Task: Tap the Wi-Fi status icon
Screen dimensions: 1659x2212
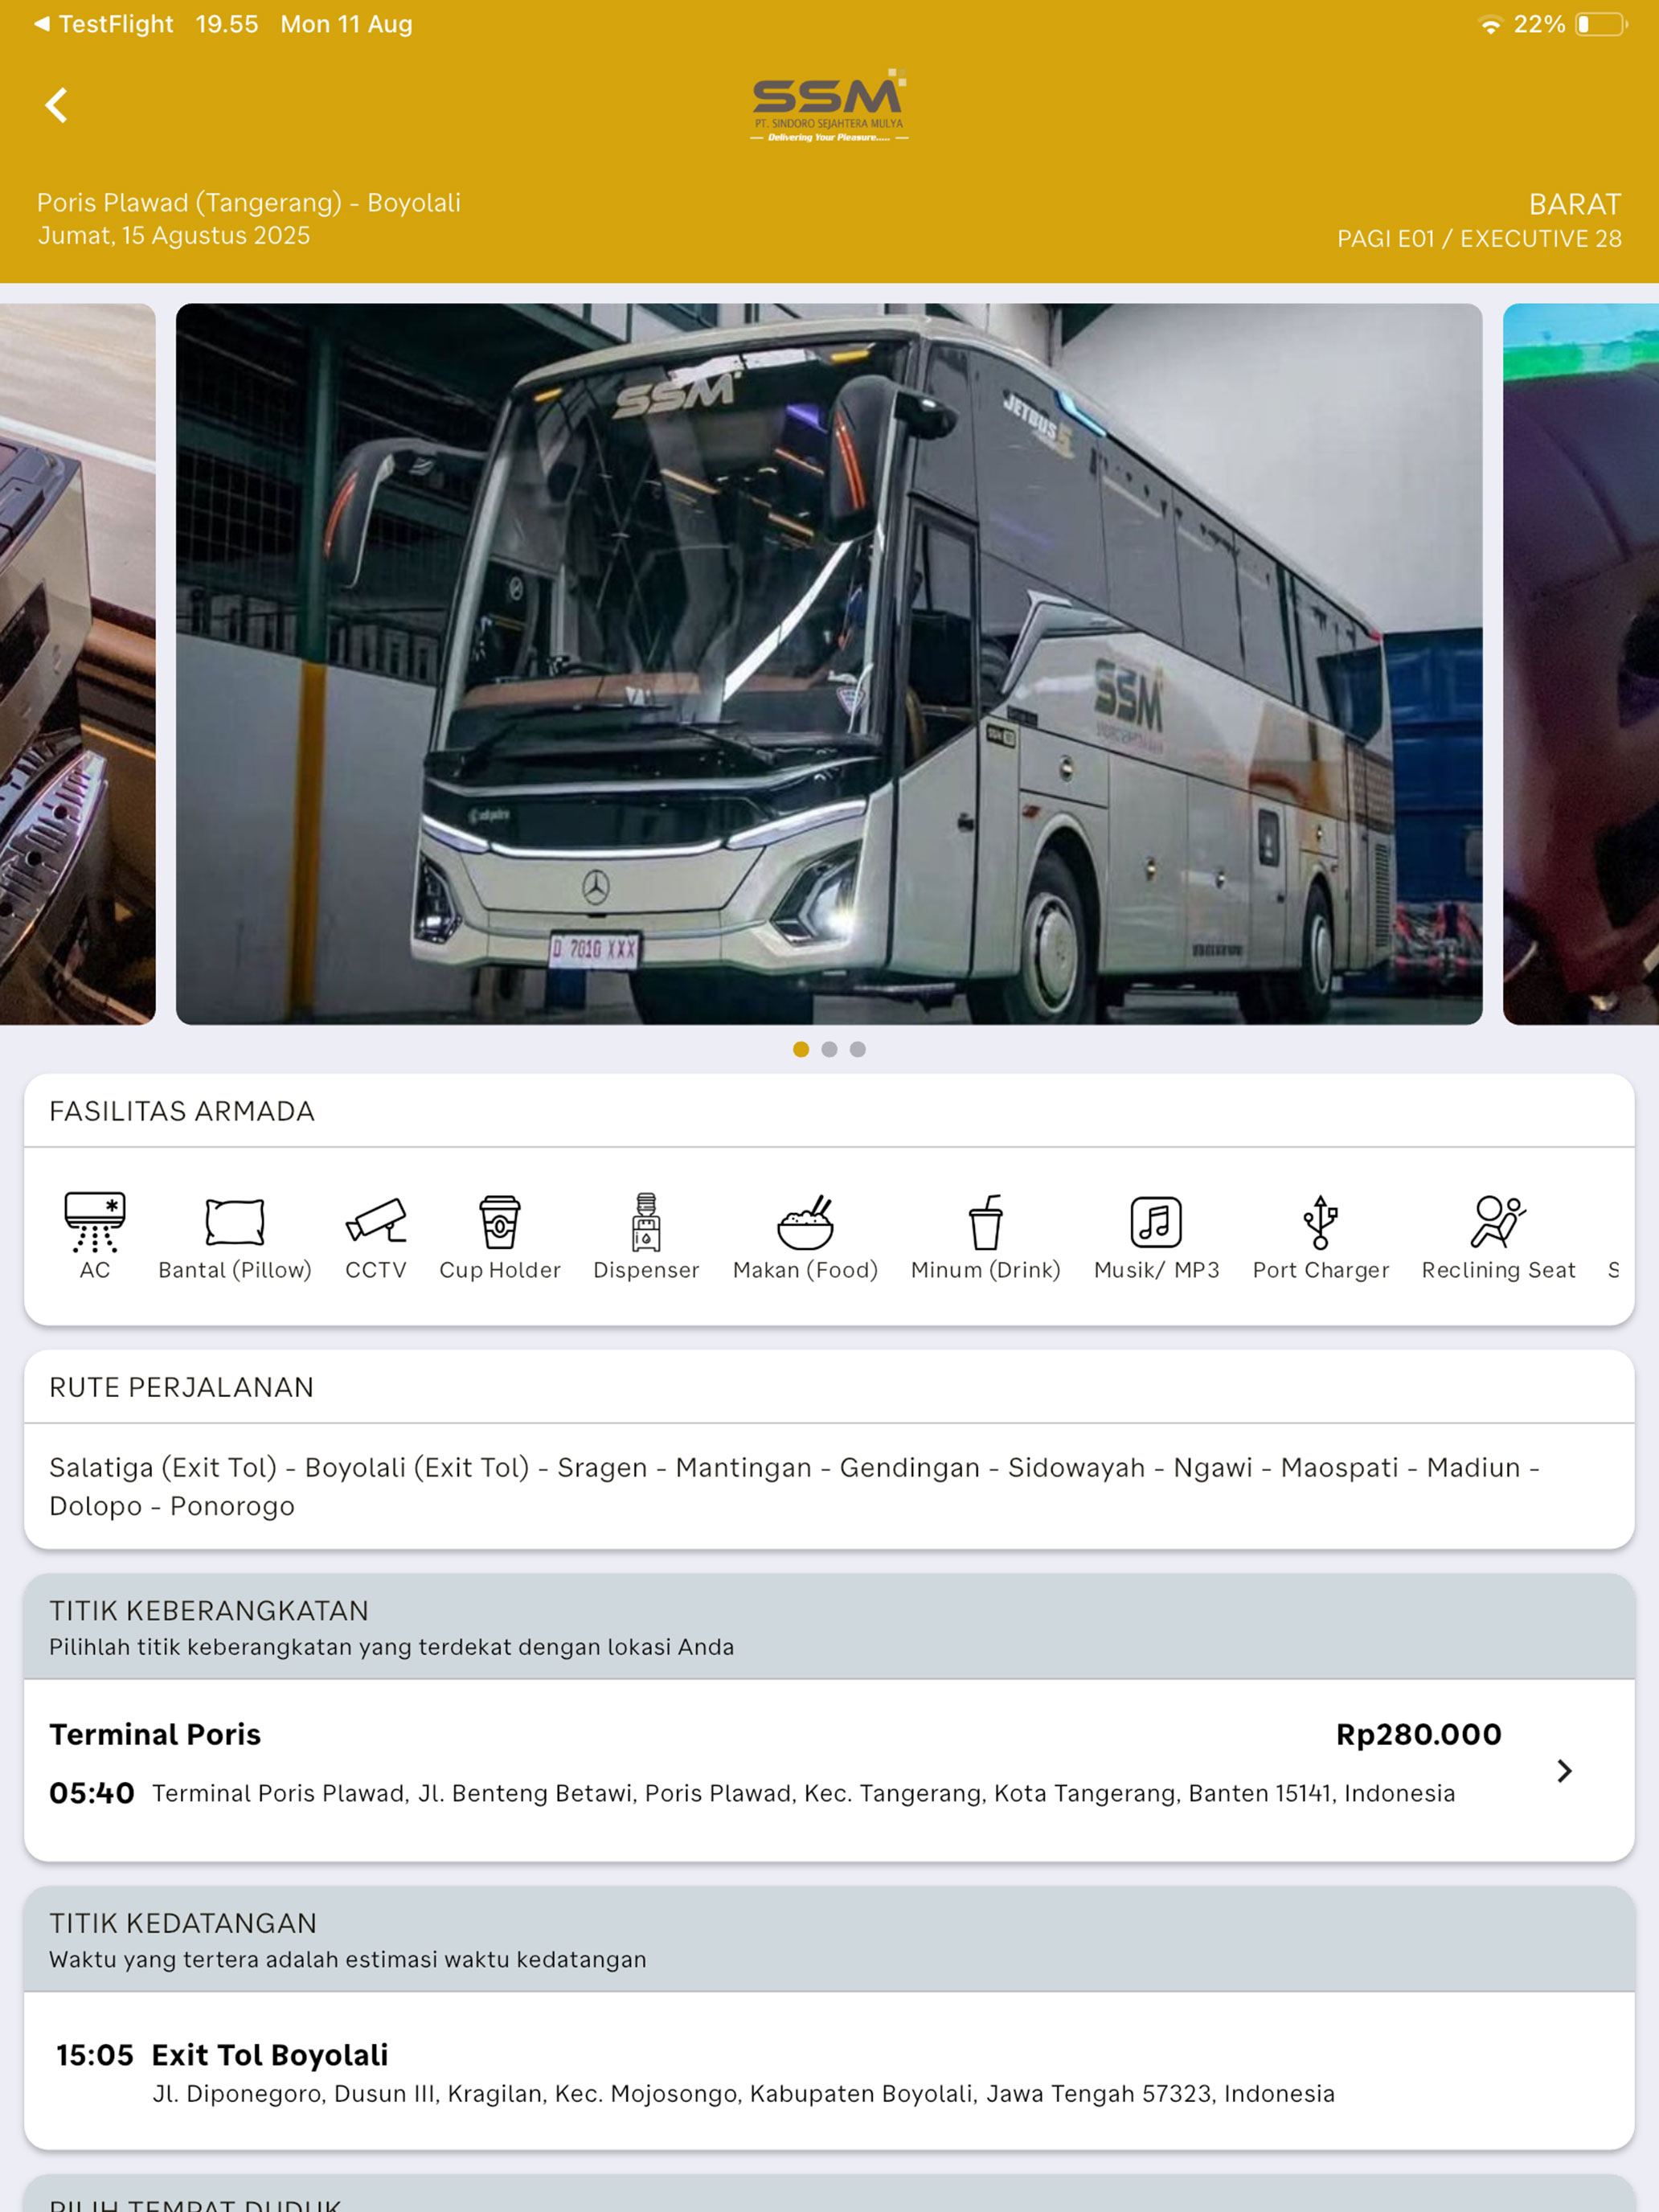Action: point(1490,25)
